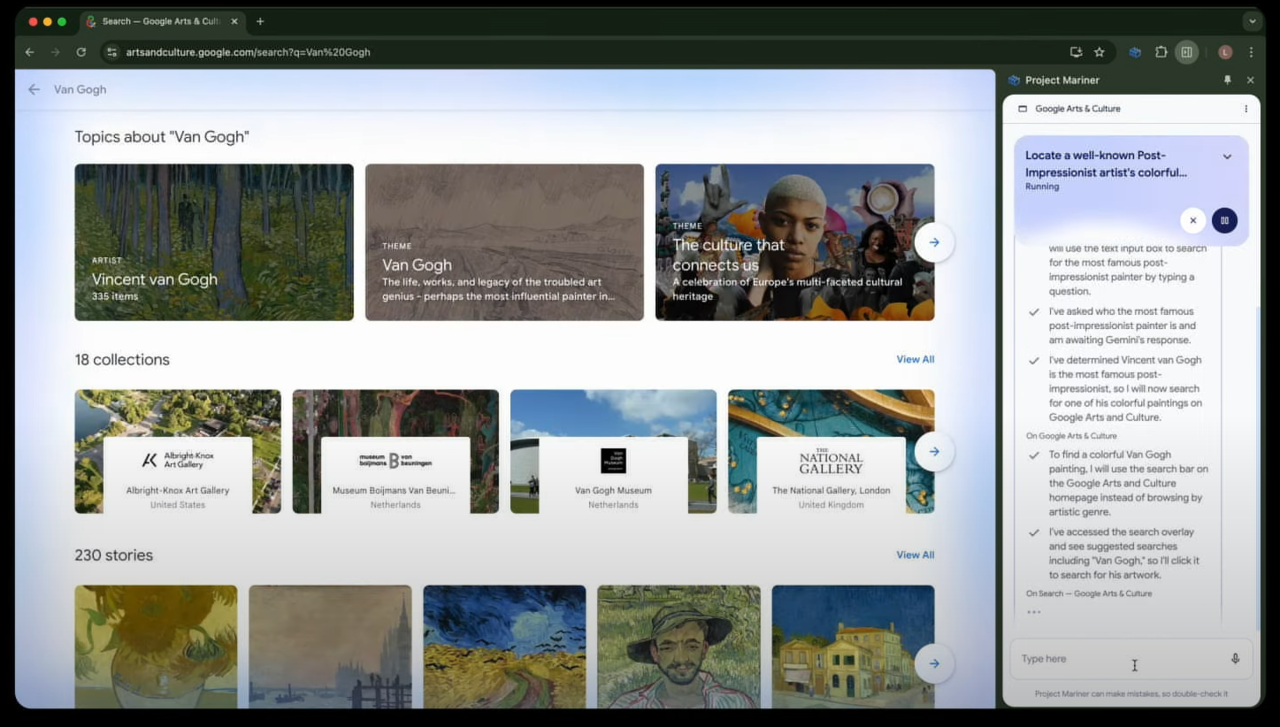
Task: Bookmark this page with the star icon
Action: (x=1099, y=52)
